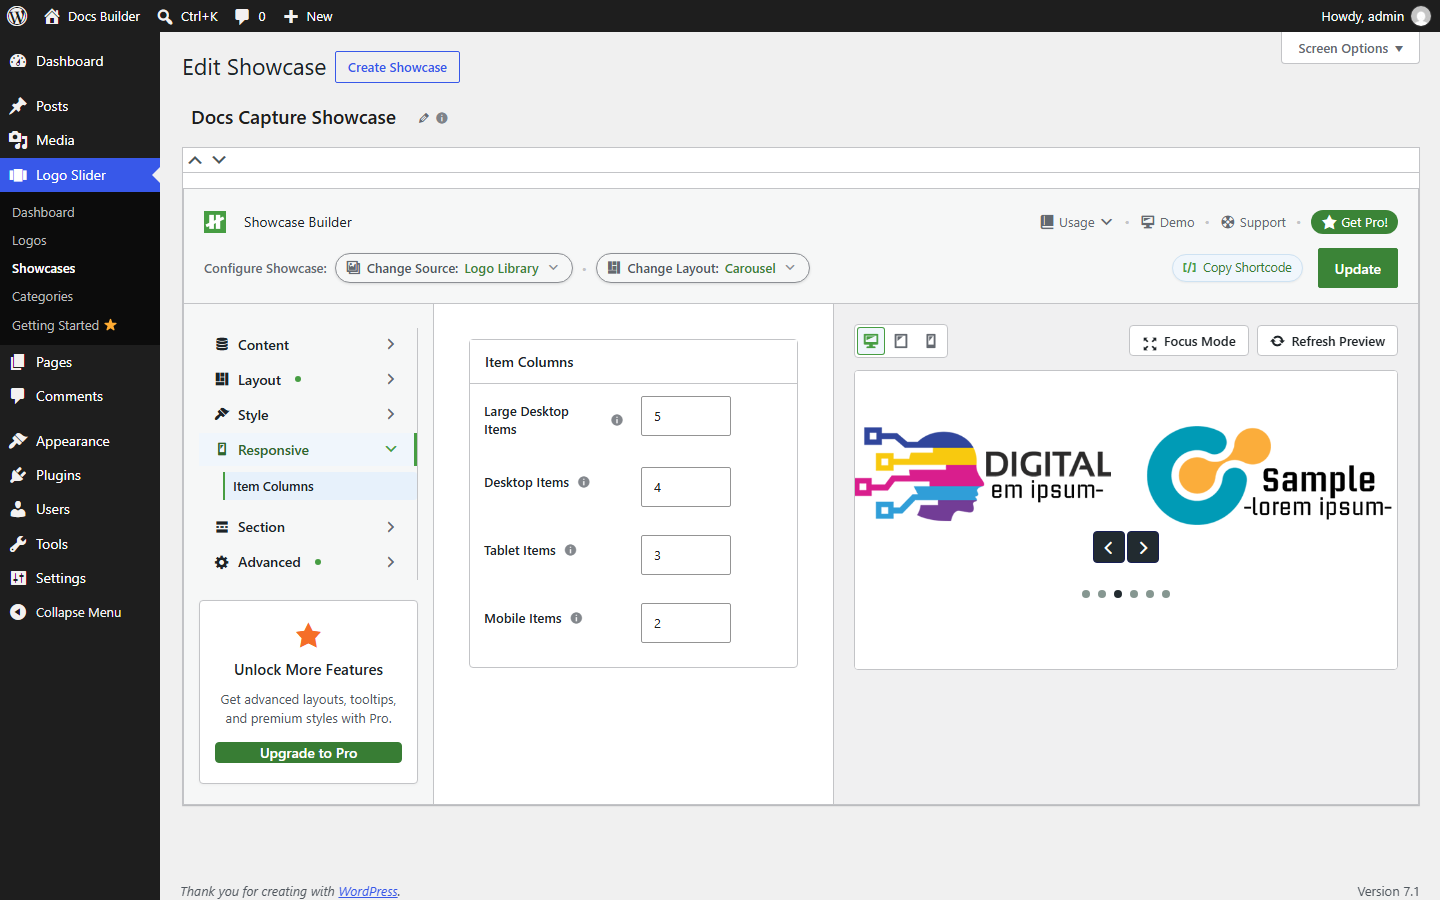Expand the Content settings section
This screenshot has height=900, width=1440.
(307, 345)
